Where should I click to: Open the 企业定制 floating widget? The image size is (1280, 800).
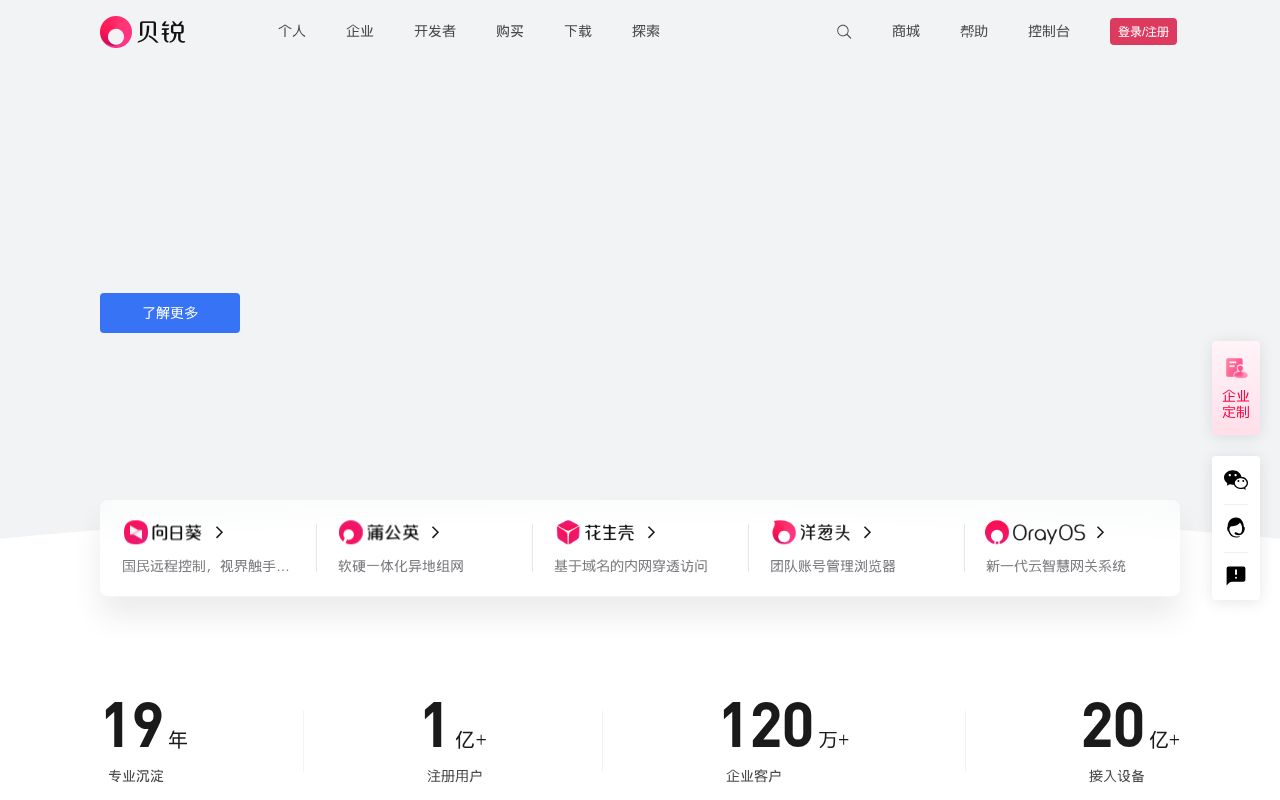coord(1236,388)
